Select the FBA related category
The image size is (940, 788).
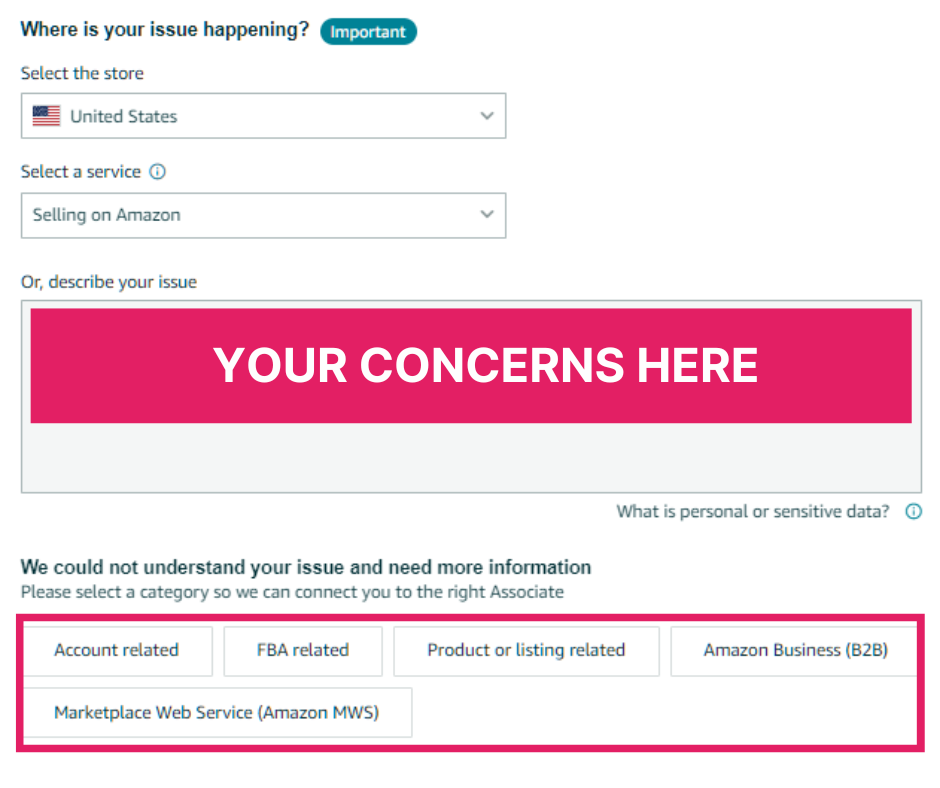point(303,650)
